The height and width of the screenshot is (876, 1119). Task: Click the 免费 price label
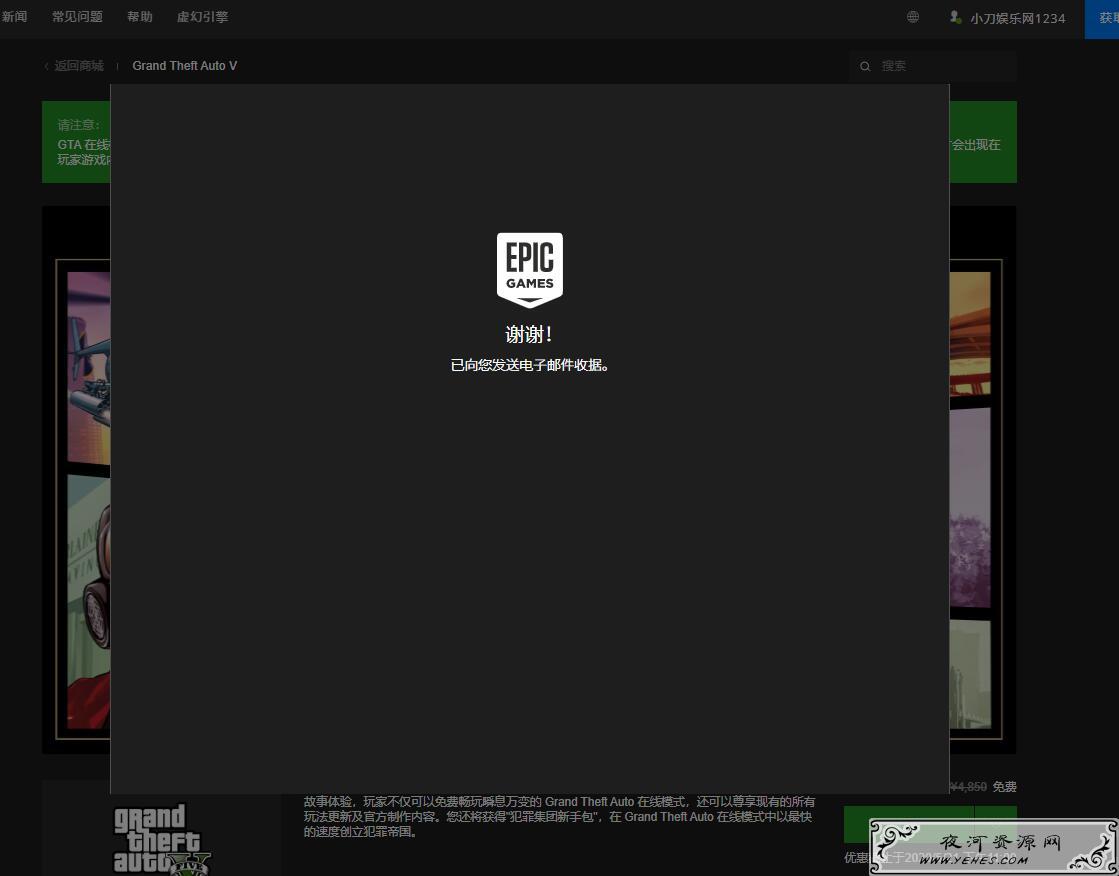(1004, 787)
